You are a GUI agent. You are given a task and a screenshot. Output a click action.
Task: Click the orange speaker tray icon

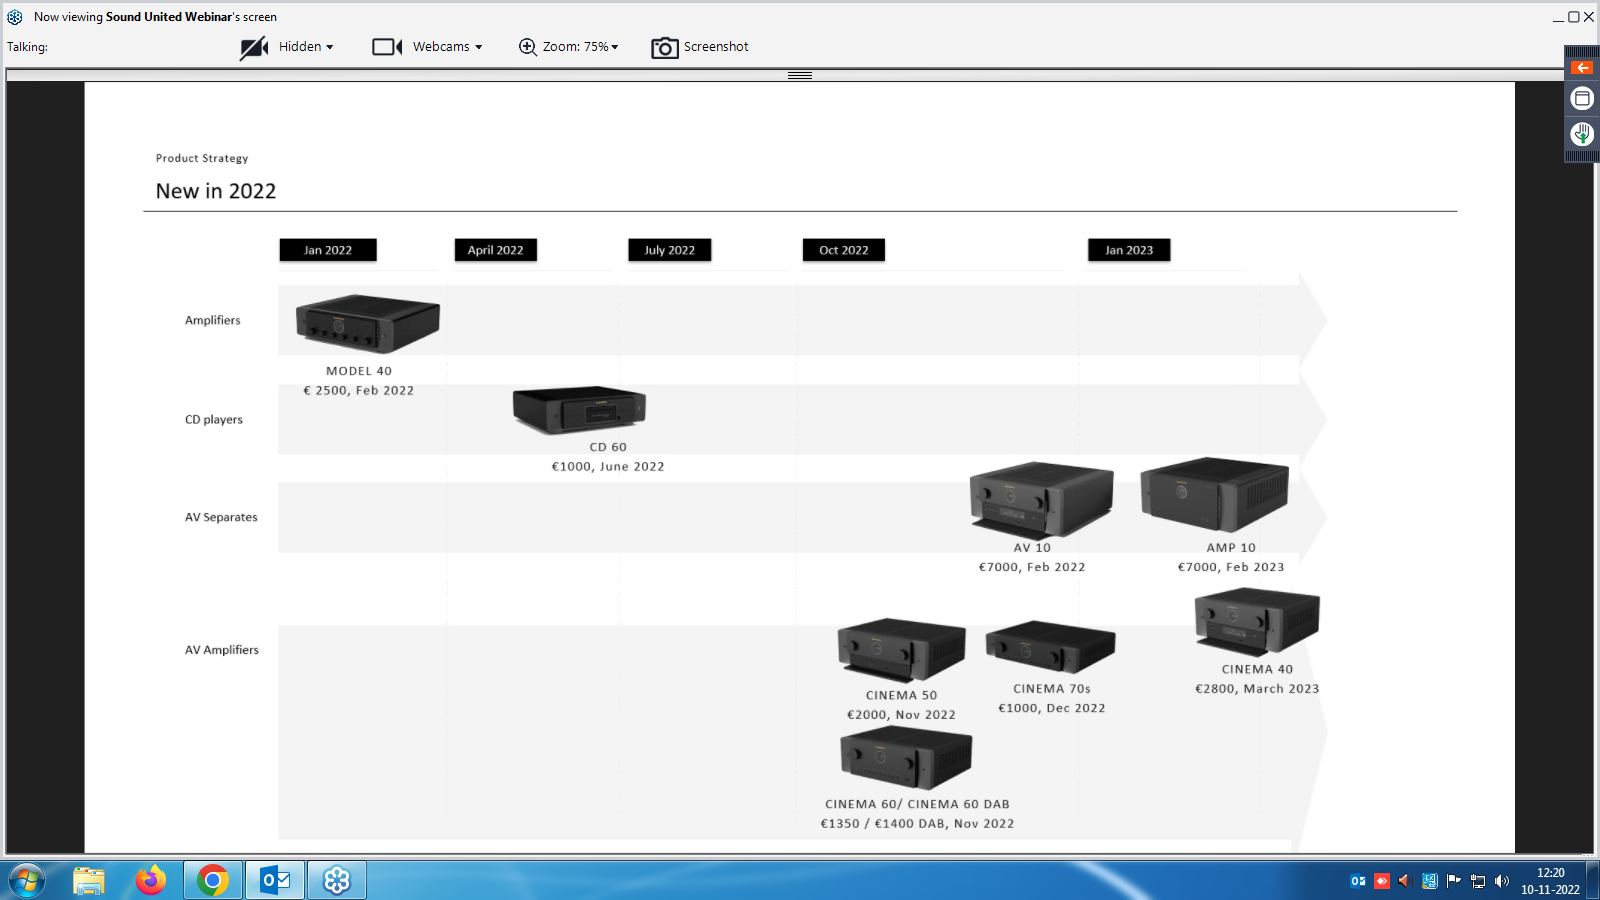pyautogui.click(x=1404, y=881)
